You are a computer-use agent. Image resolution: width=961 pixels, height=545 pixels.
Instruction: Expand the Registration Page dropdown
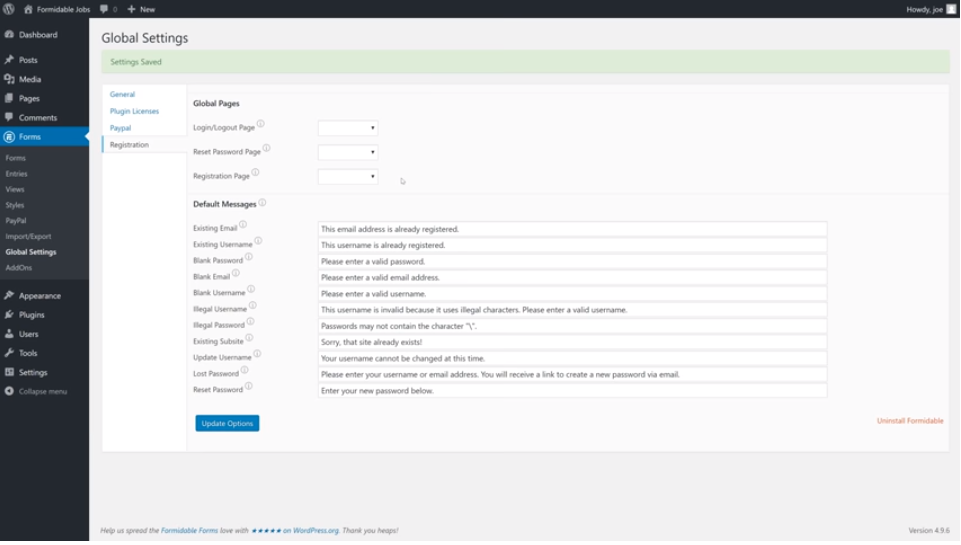tap(347, 177)
